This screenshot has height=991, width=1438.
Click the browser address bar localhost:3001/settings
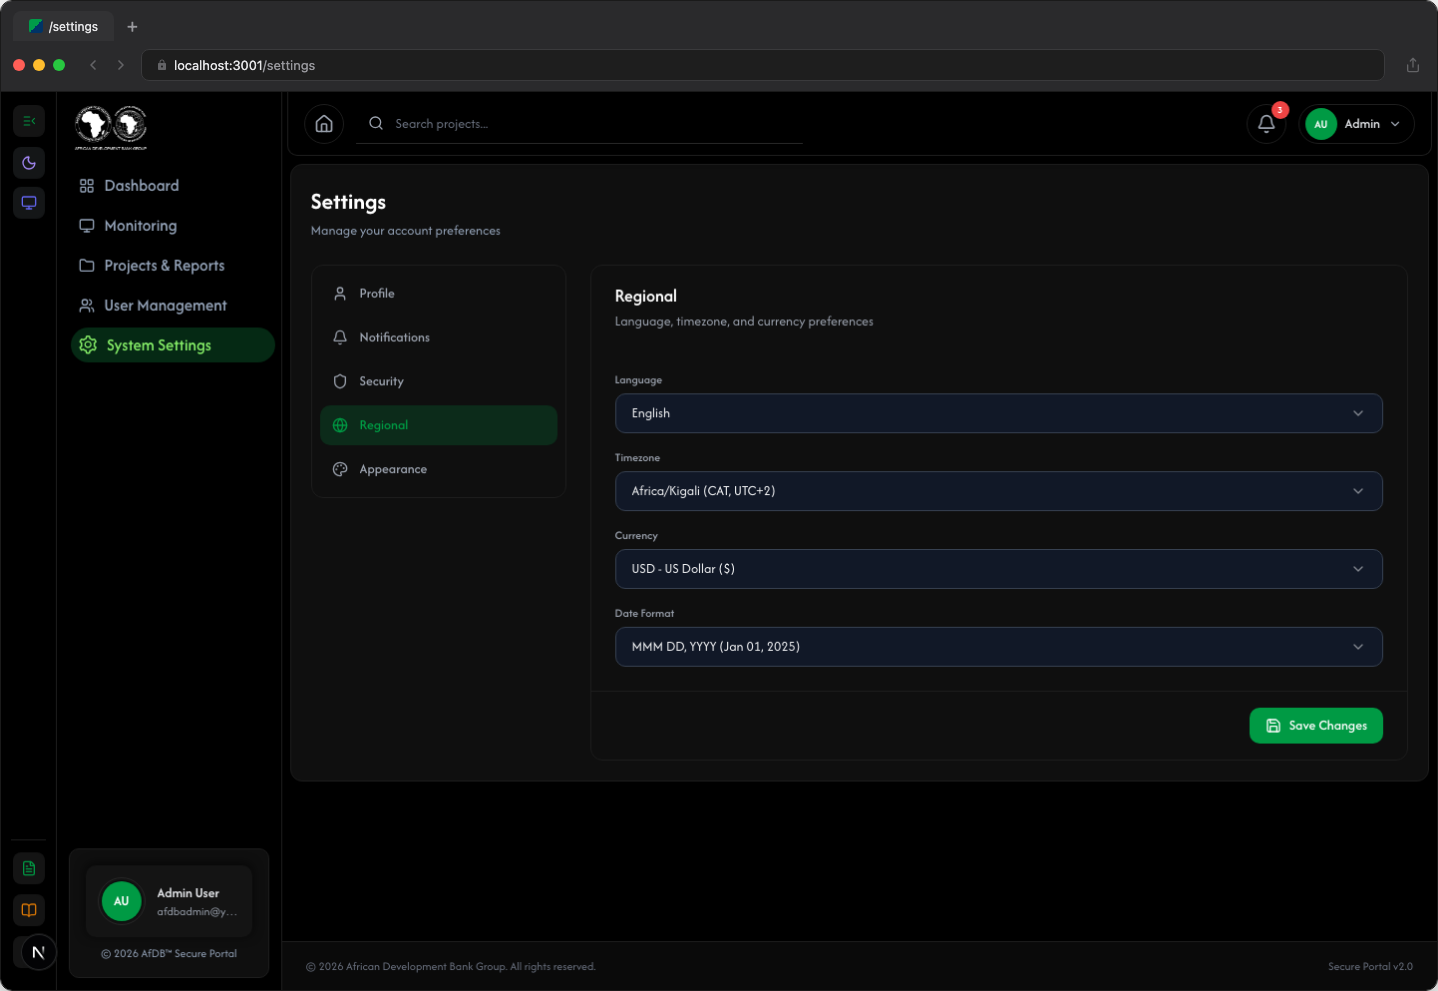pyautogui.click(x=762, y=65)
